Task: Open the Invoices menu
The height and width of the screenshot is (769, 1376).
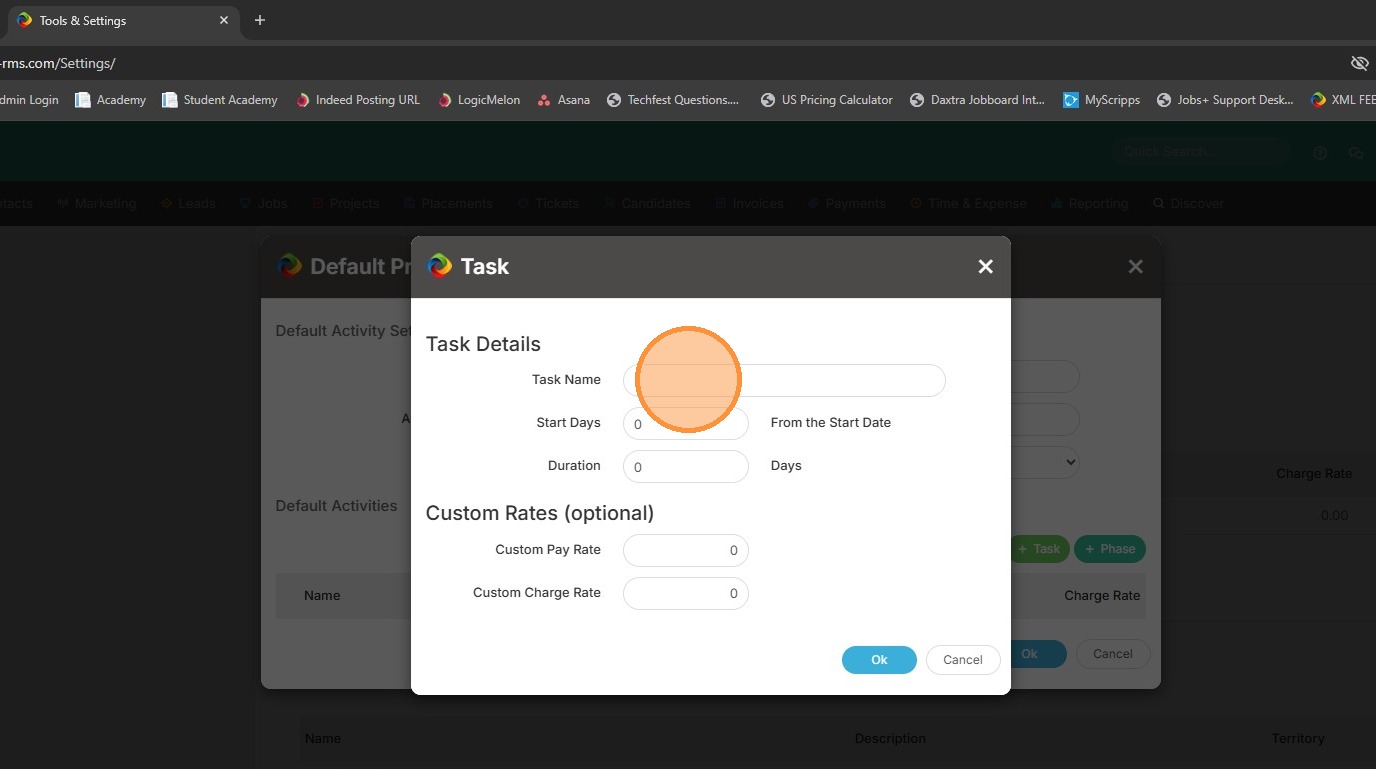Action: [749, 203]
